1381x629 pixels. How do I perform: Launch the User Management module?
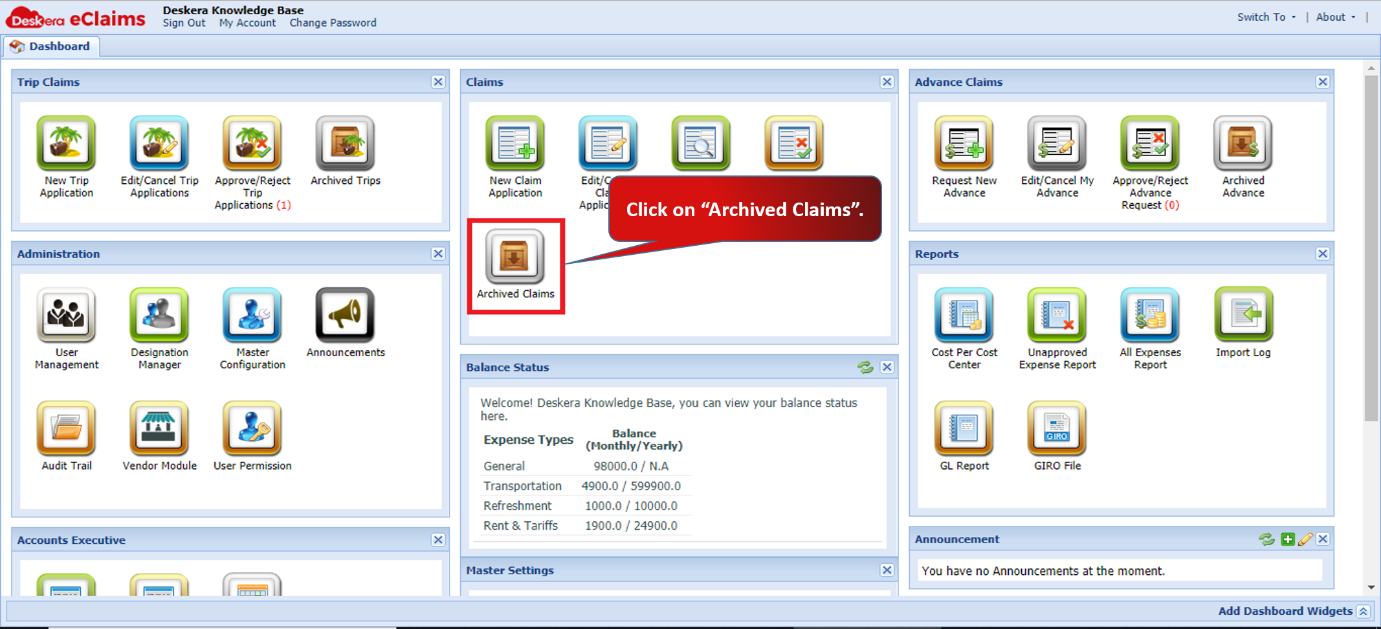tap(66, 316)
